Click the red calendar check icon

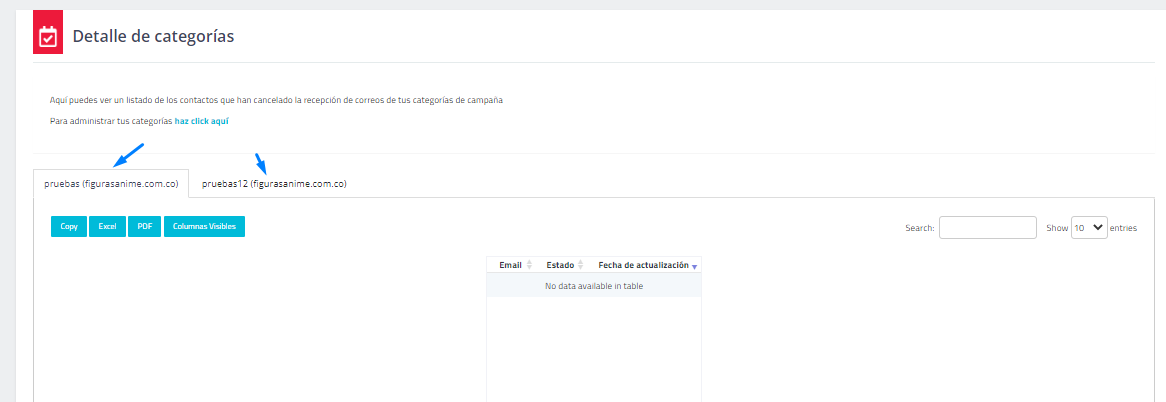tap(48, 37)
